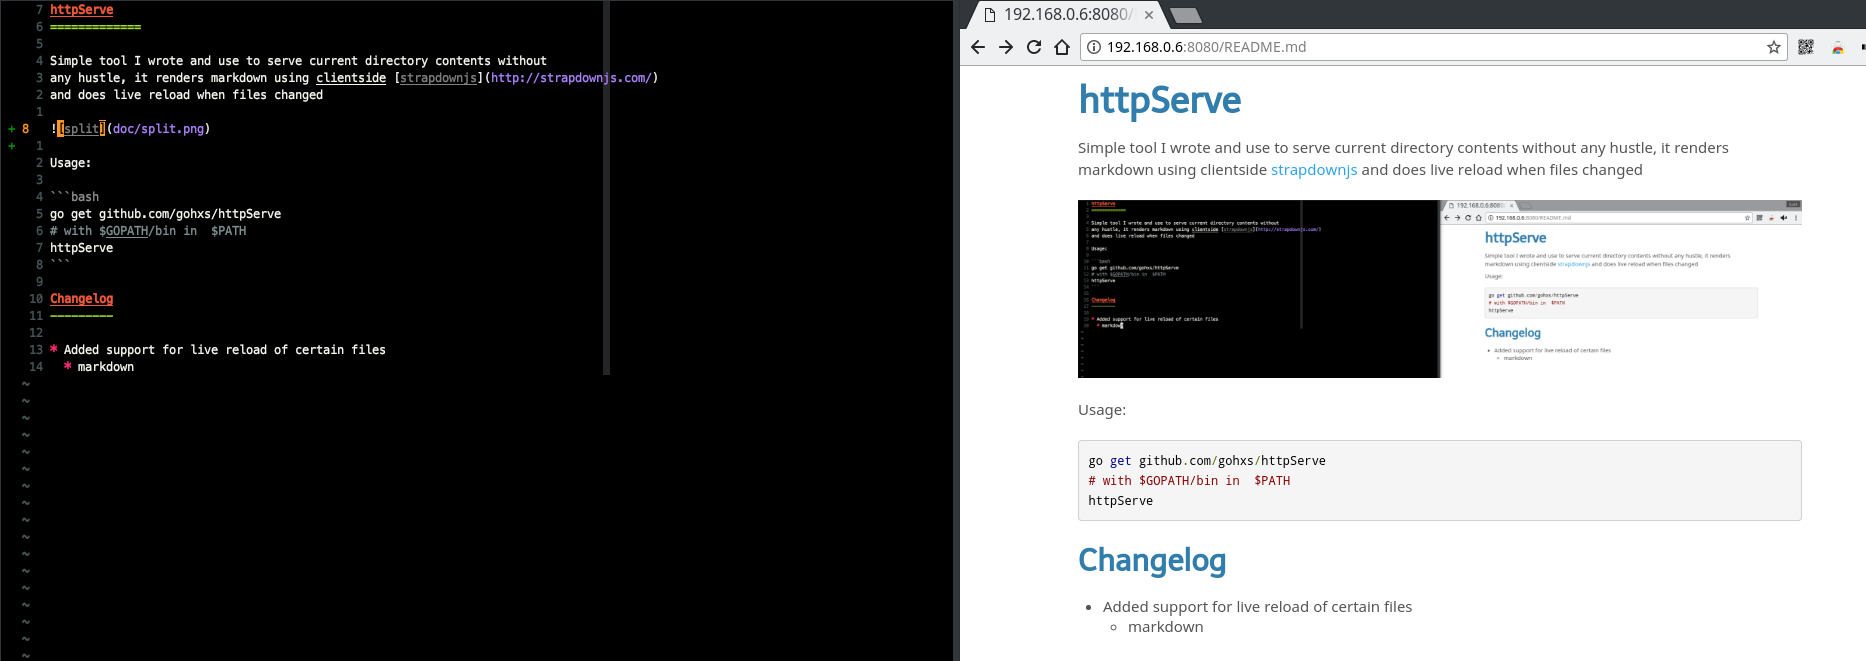Click the 'Usage:' text on rendered page
Viewport: 1866px width, 661px height.
click(1102, 410)
